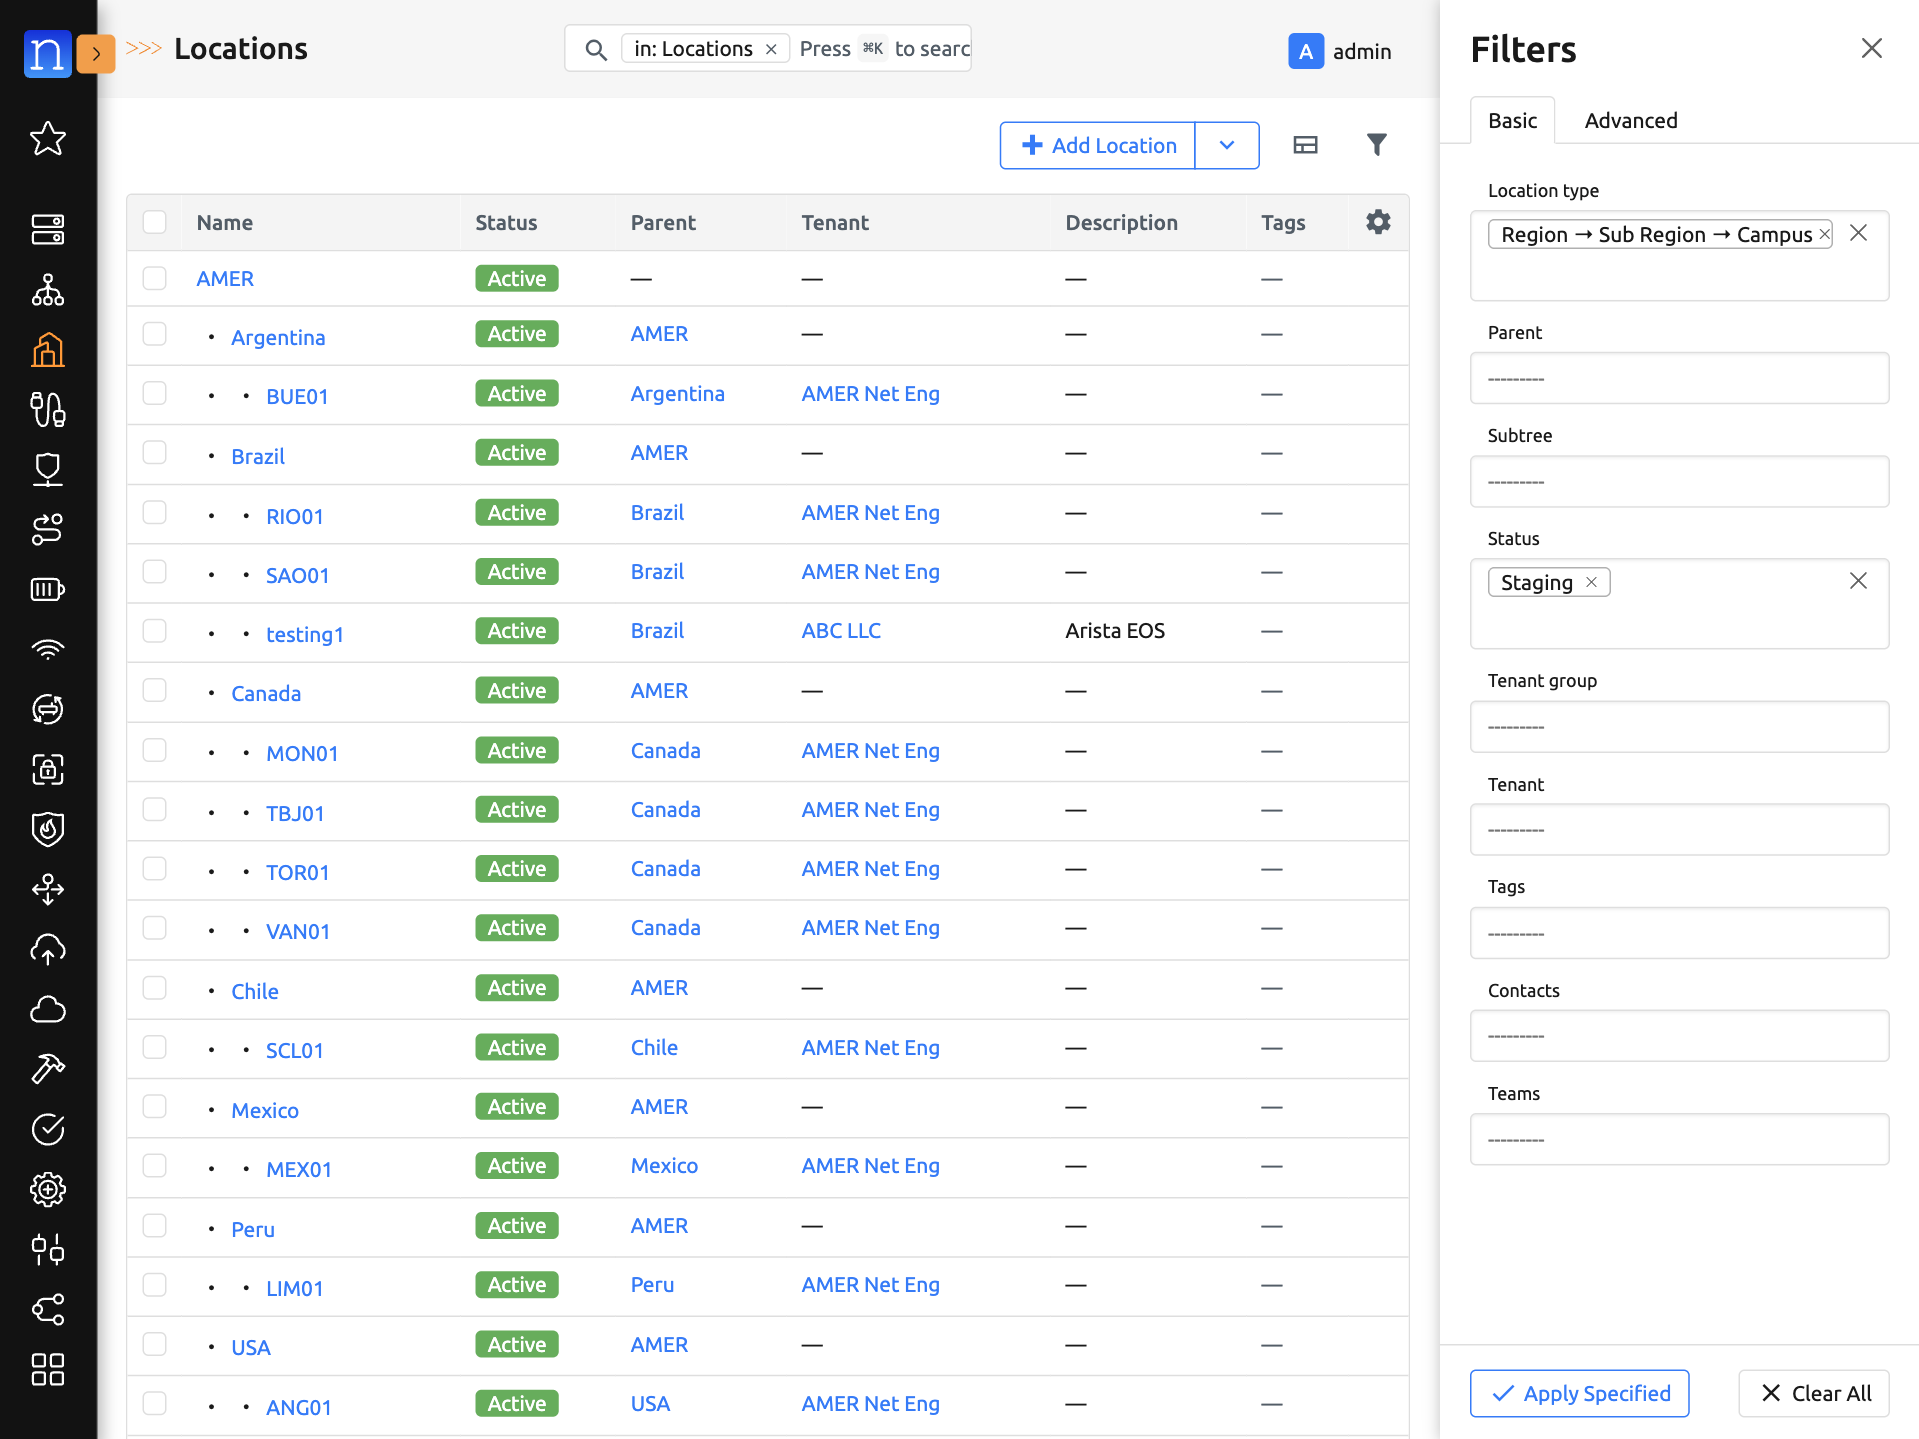Open the favorites star sidebar icon
Viewport: 1919px width, 1439px height.
(x=47, y=139)
